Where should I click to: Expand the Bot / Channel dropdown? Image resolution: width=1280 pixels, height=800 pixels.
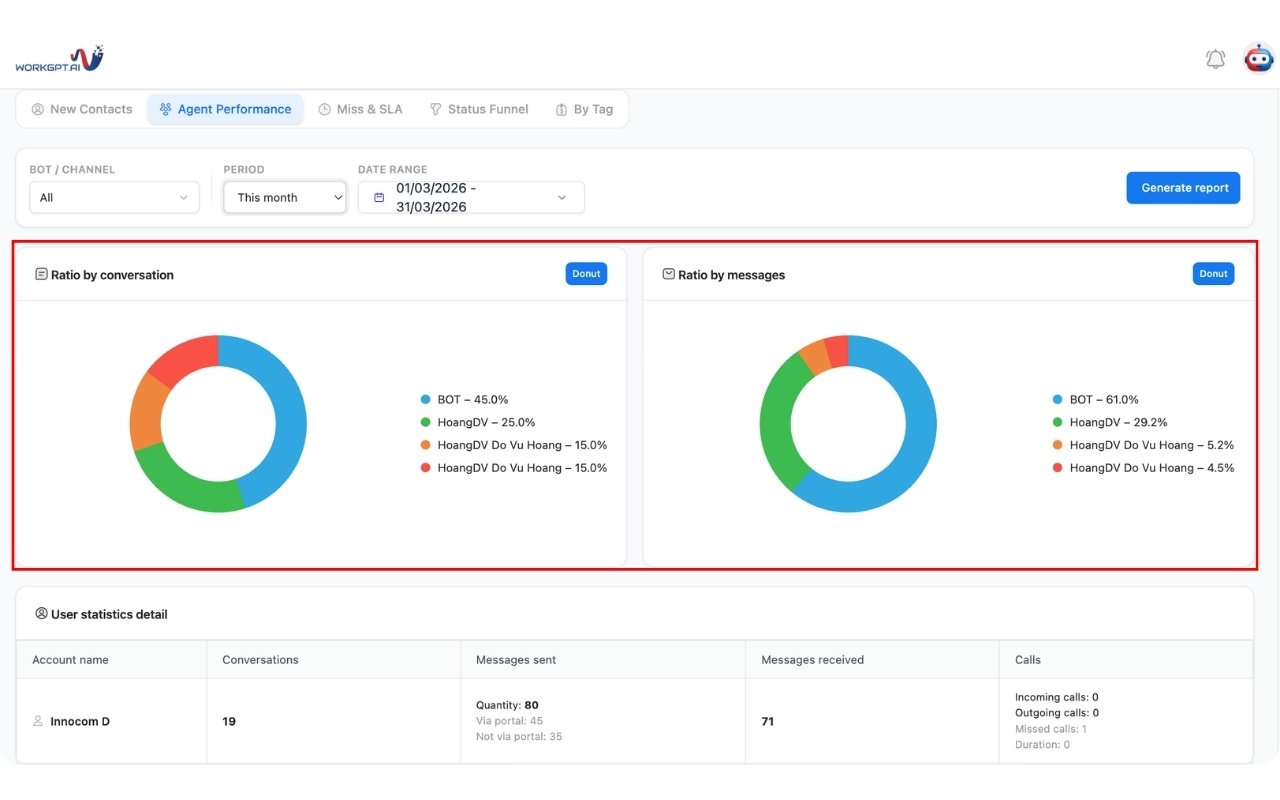pyautogui.click(x=114, y=198)
